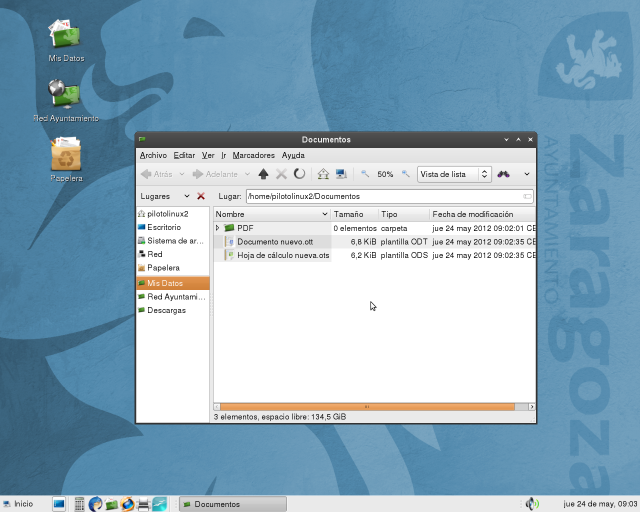Go to the Home folder icon
The width and height of the screenshot is (640, 512).
pos(323,174)
